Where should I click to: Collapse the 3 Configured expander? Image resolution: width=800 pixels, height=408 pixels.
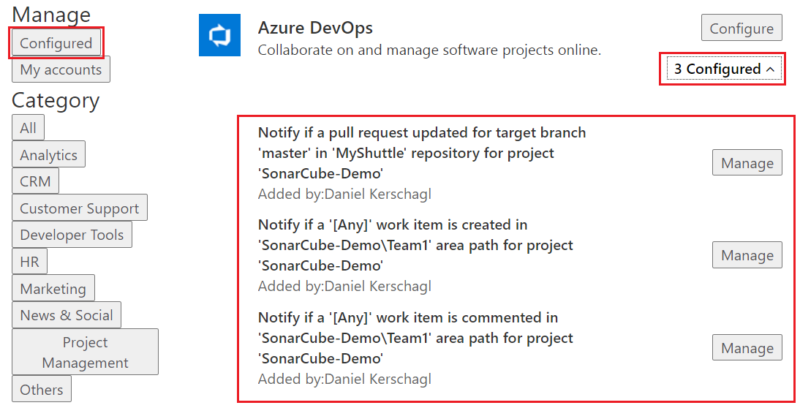click(x=723, y=69)
